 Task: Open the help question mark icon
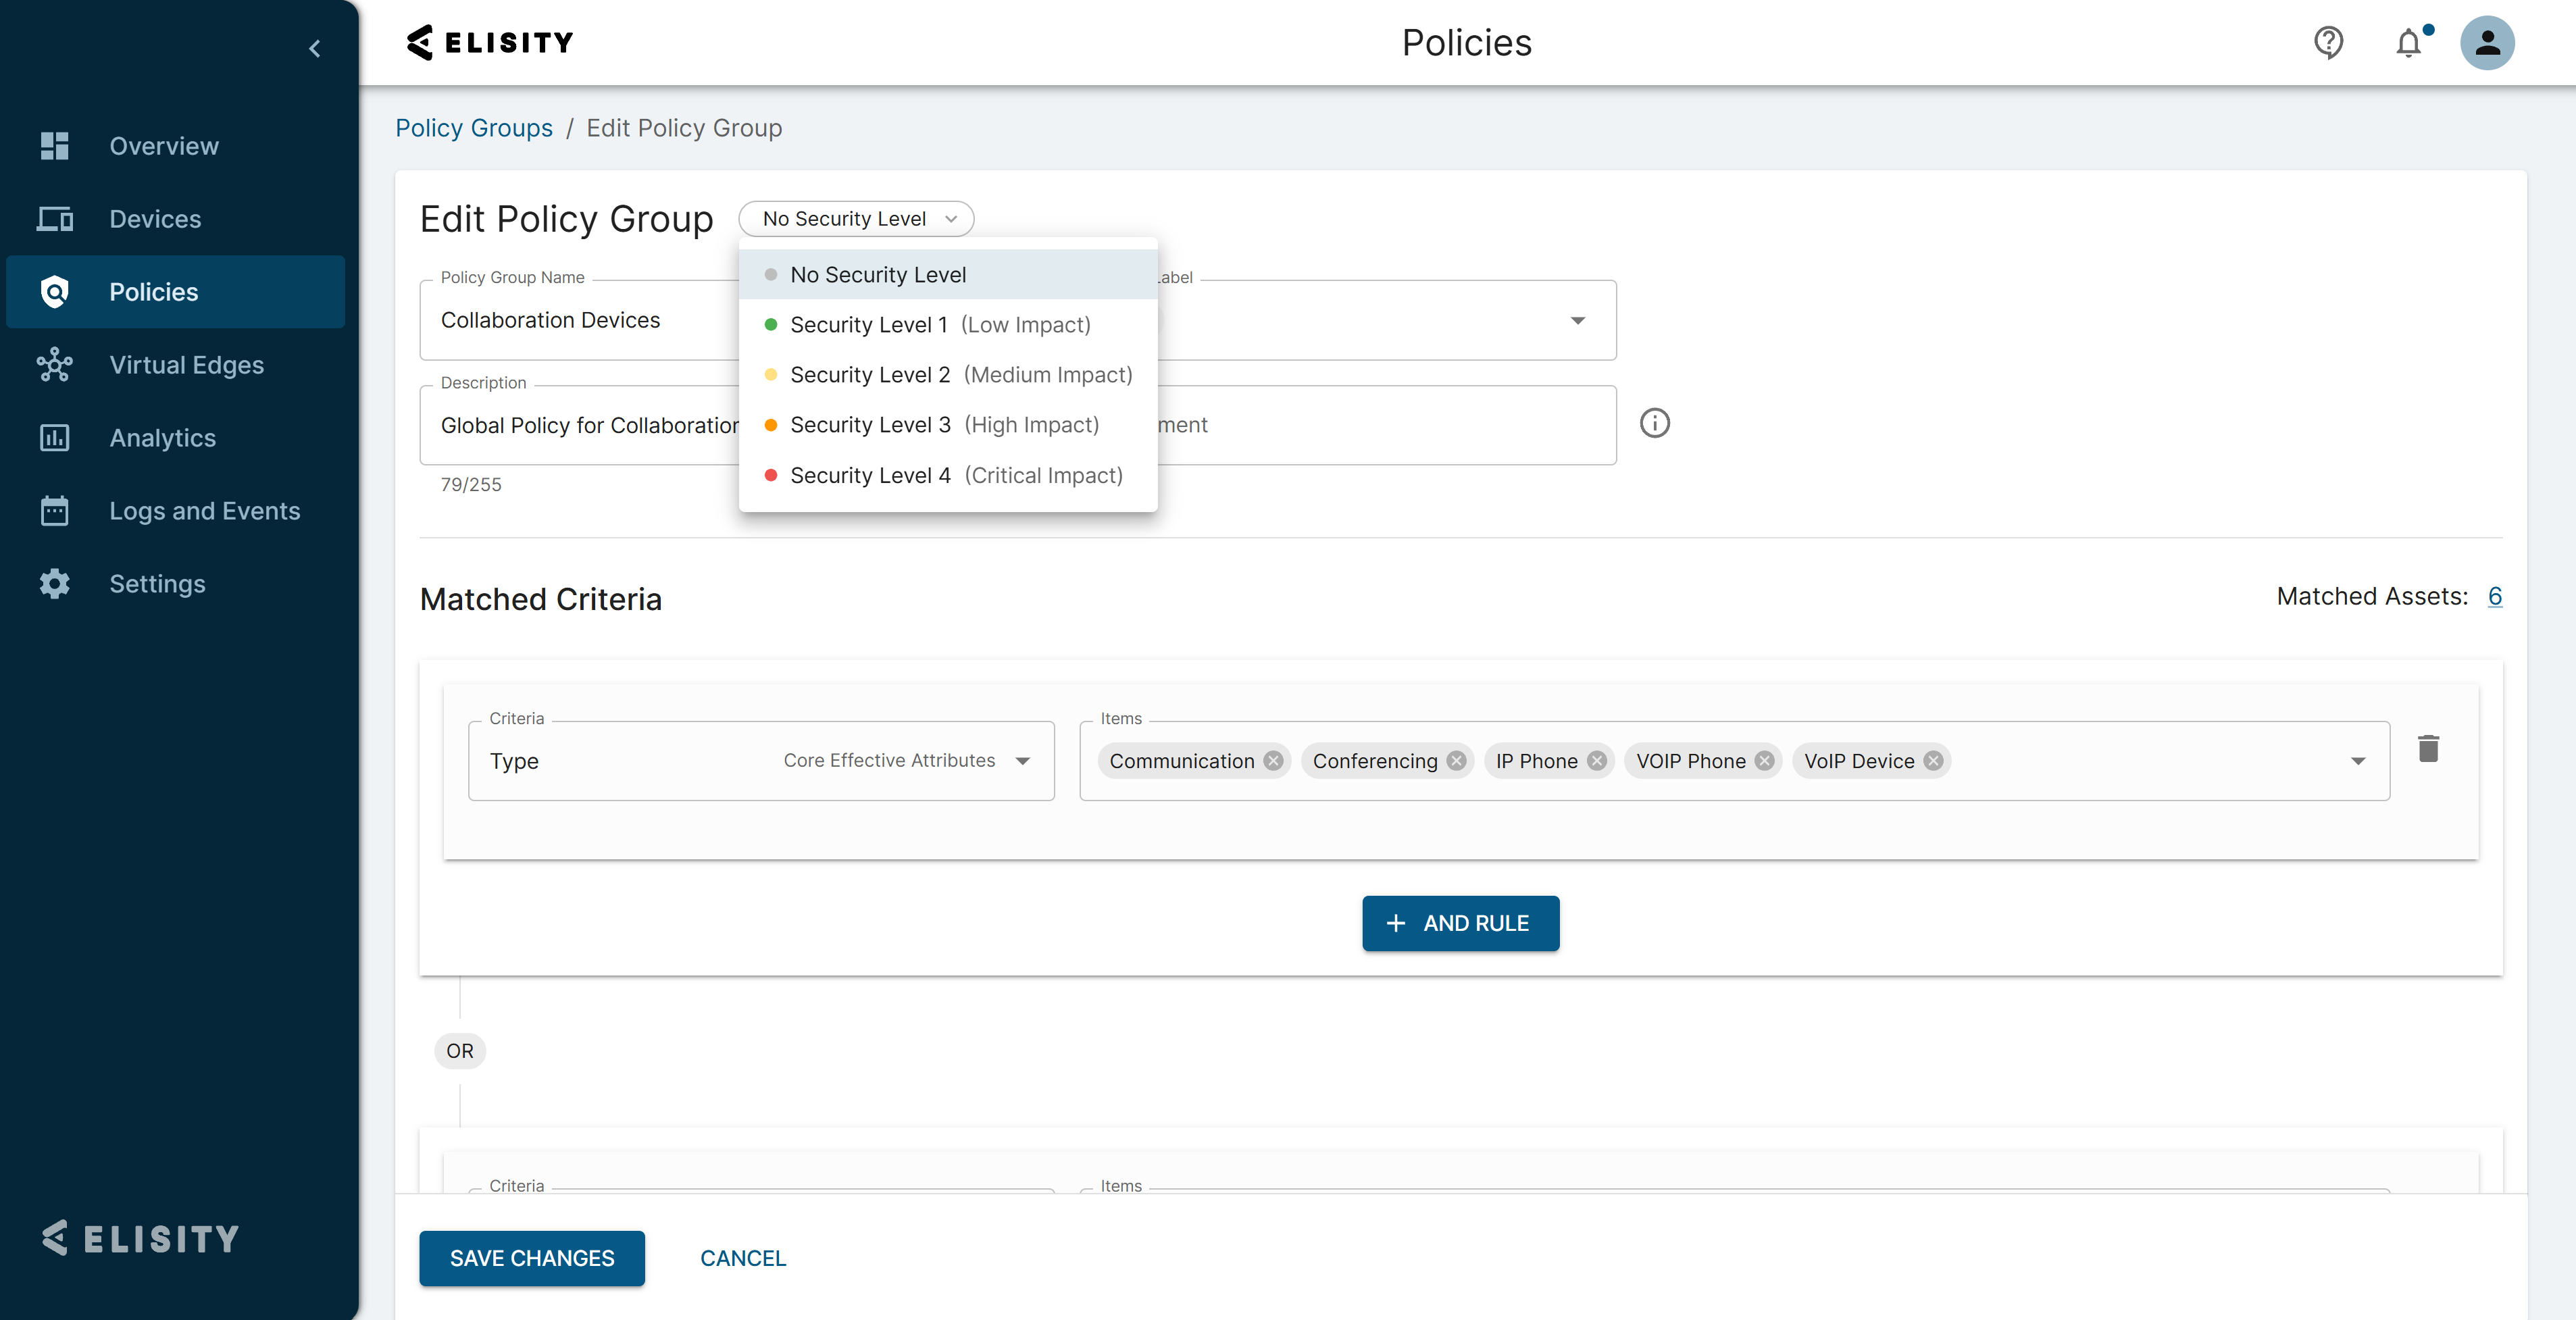[x=2328, y=42]
